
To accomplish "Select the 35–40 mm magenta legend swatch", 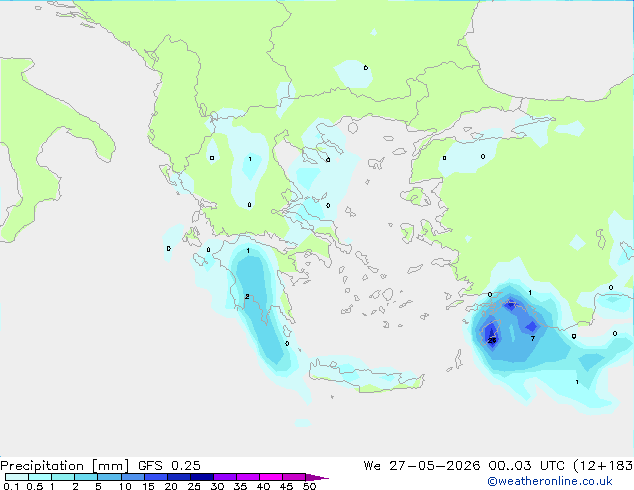I will pyautogui.click(x=248, y=477).
